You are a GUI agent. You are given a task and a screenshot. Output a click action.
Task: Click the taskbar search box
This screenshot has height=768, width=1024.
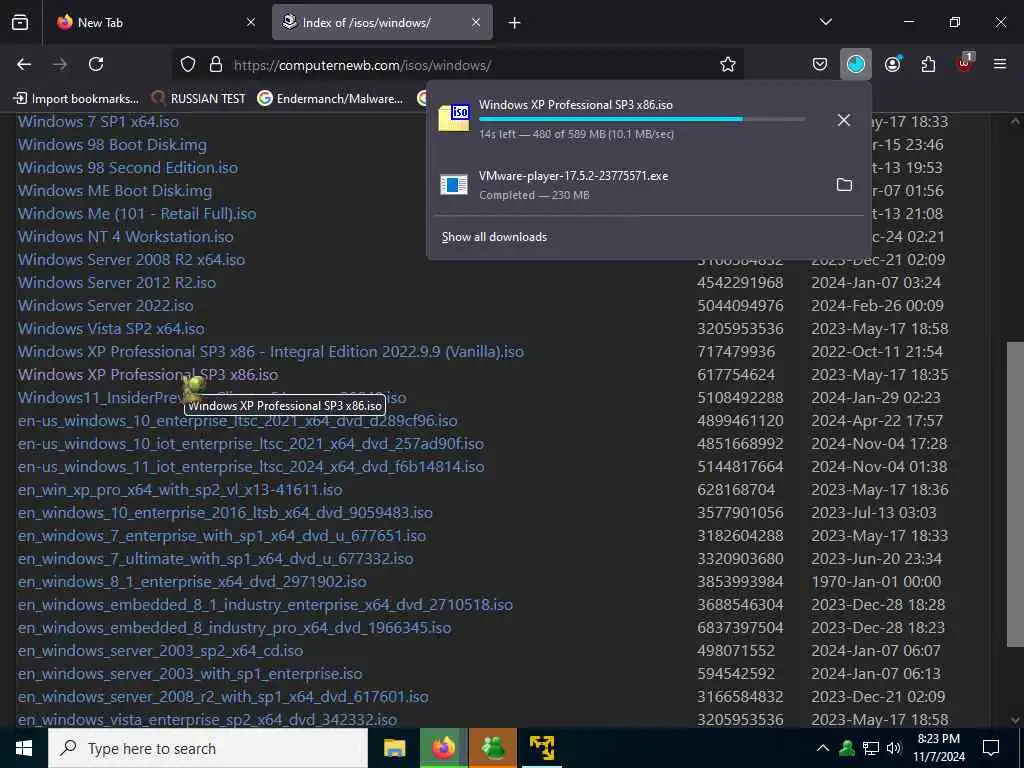click(208, 748)
